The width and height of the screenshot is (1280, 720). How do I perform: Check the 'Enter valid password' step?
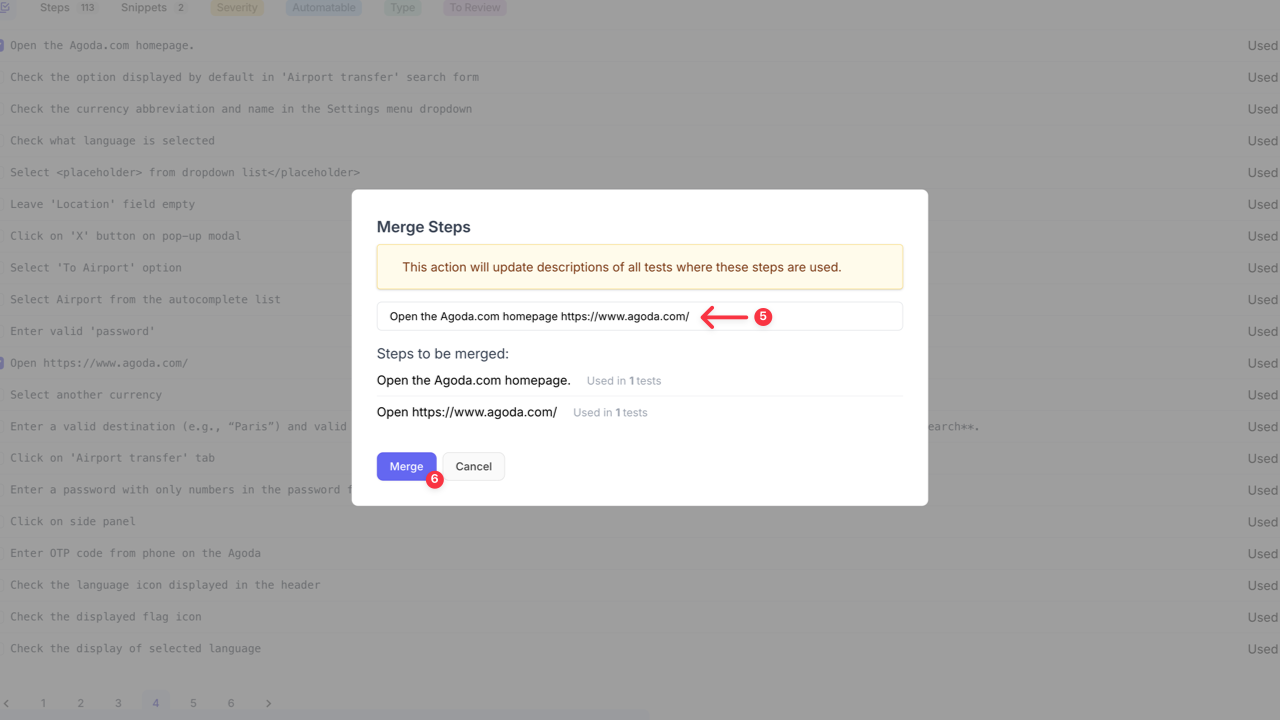3,331
